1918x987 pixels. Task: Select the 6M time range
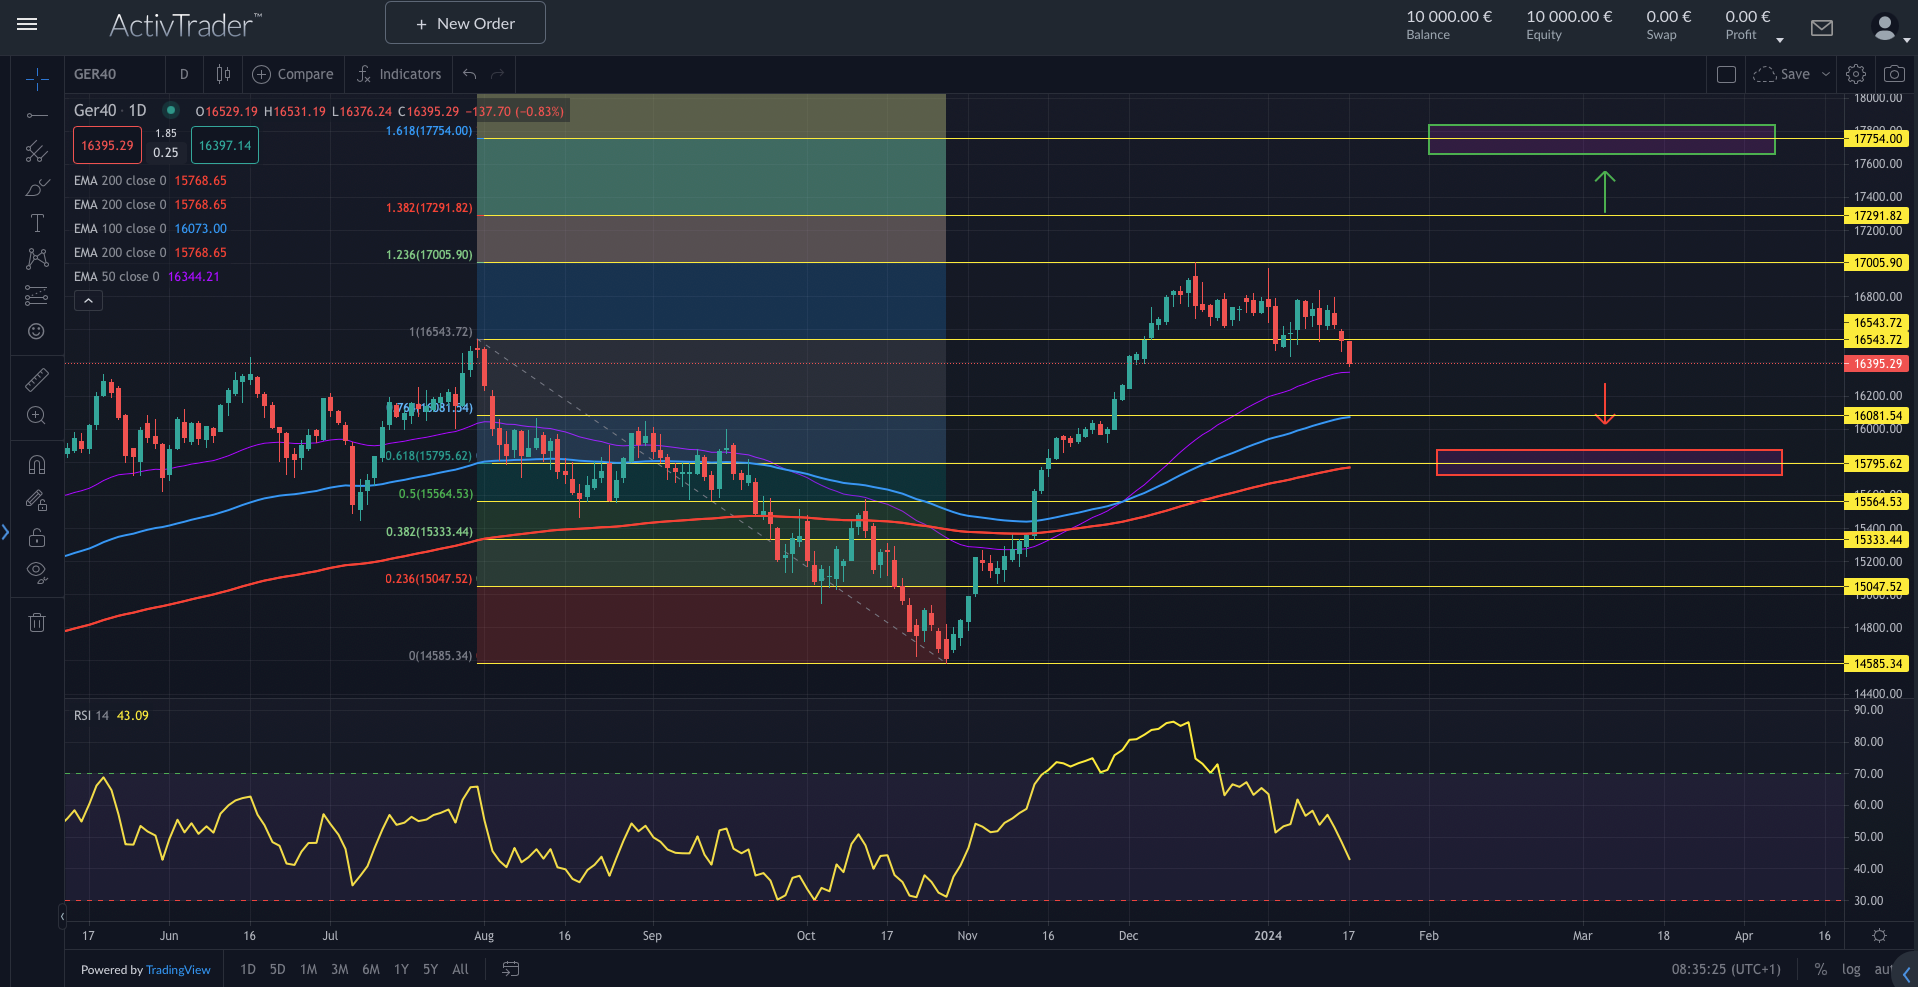(x=371, y=969)
